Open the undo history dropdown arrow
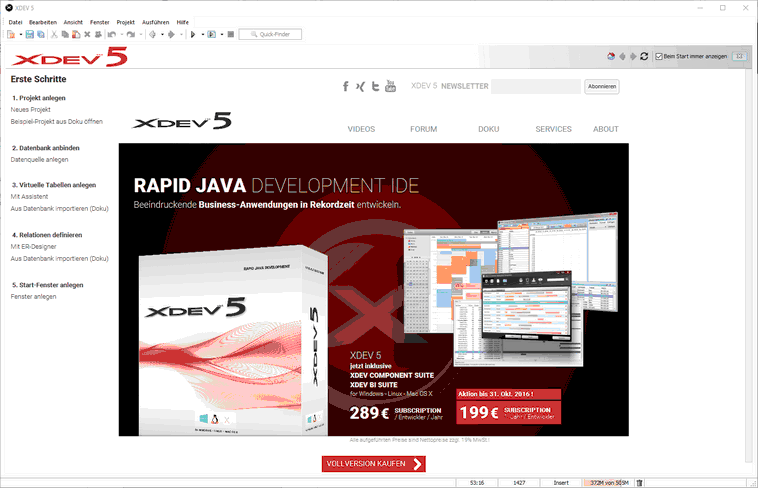 122,34
